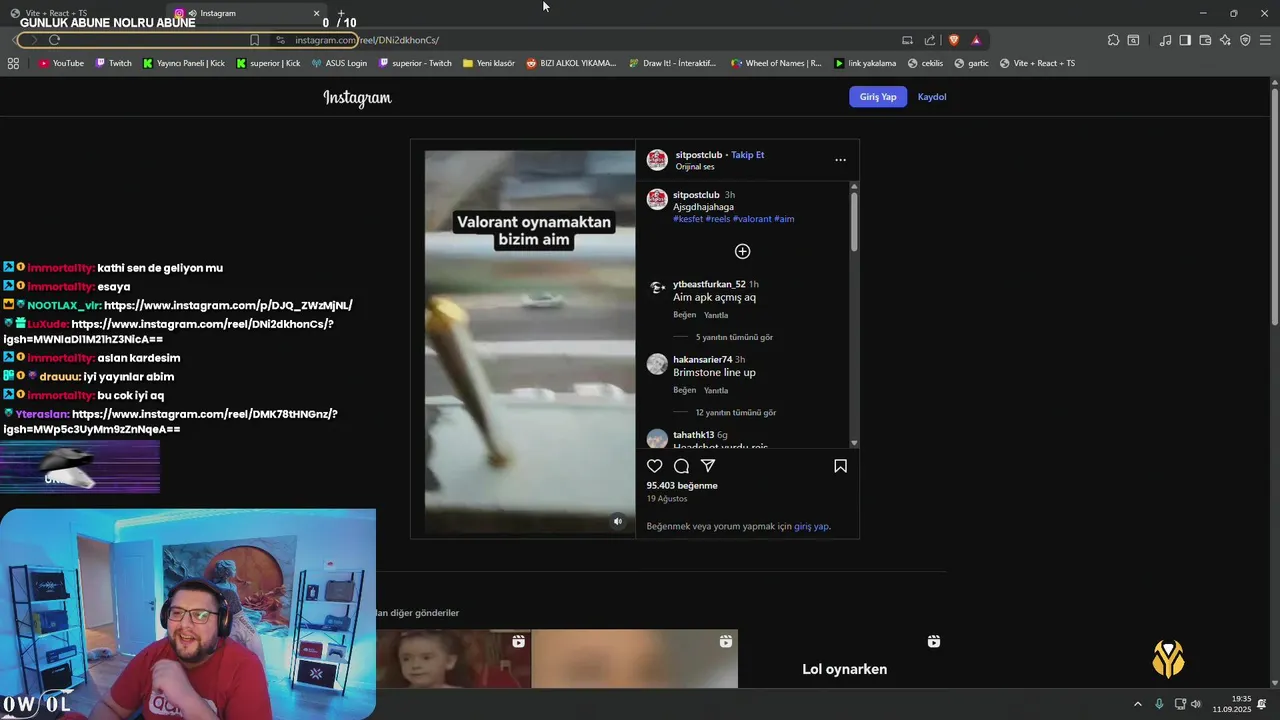Like the reel with heart icon
Screen dimensions: 1280x720
coord(654,466)
